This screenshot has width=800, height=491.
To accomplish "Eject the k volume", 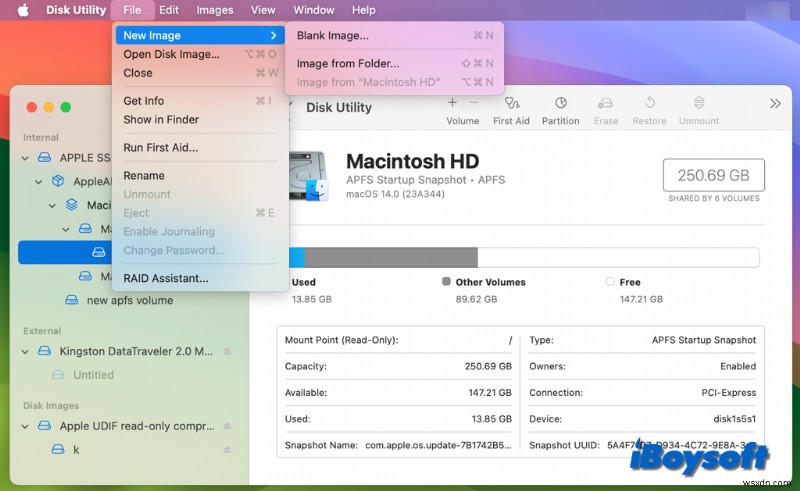I will tap(228, 450).
